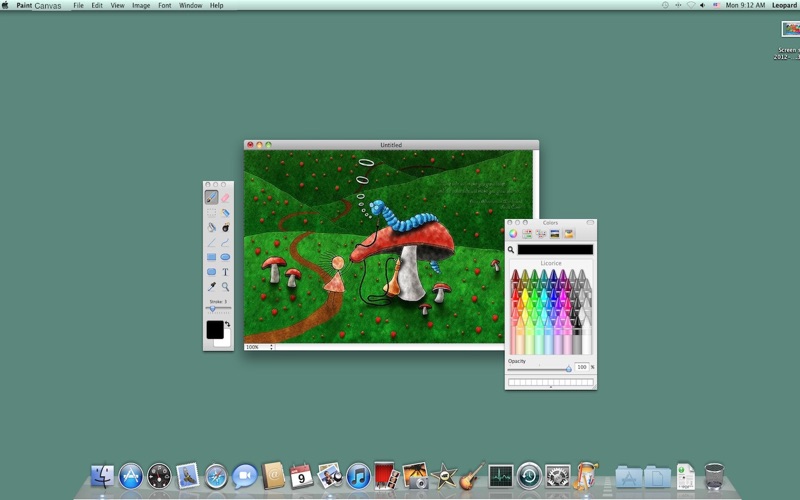Close the Untitled window
Screen dimensions: 800x500
[x=250, y=145]
